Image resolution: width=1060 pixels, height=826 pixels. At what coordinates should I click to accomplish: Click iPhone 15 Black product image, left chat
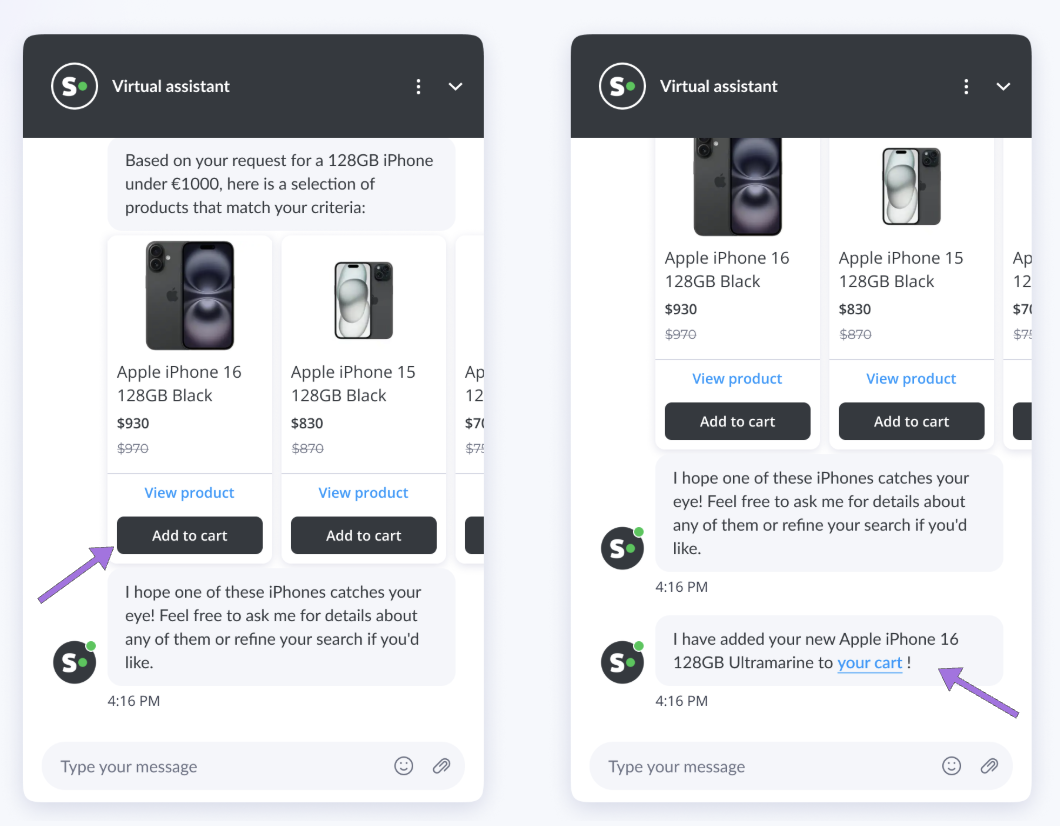[x=364, y=300]
